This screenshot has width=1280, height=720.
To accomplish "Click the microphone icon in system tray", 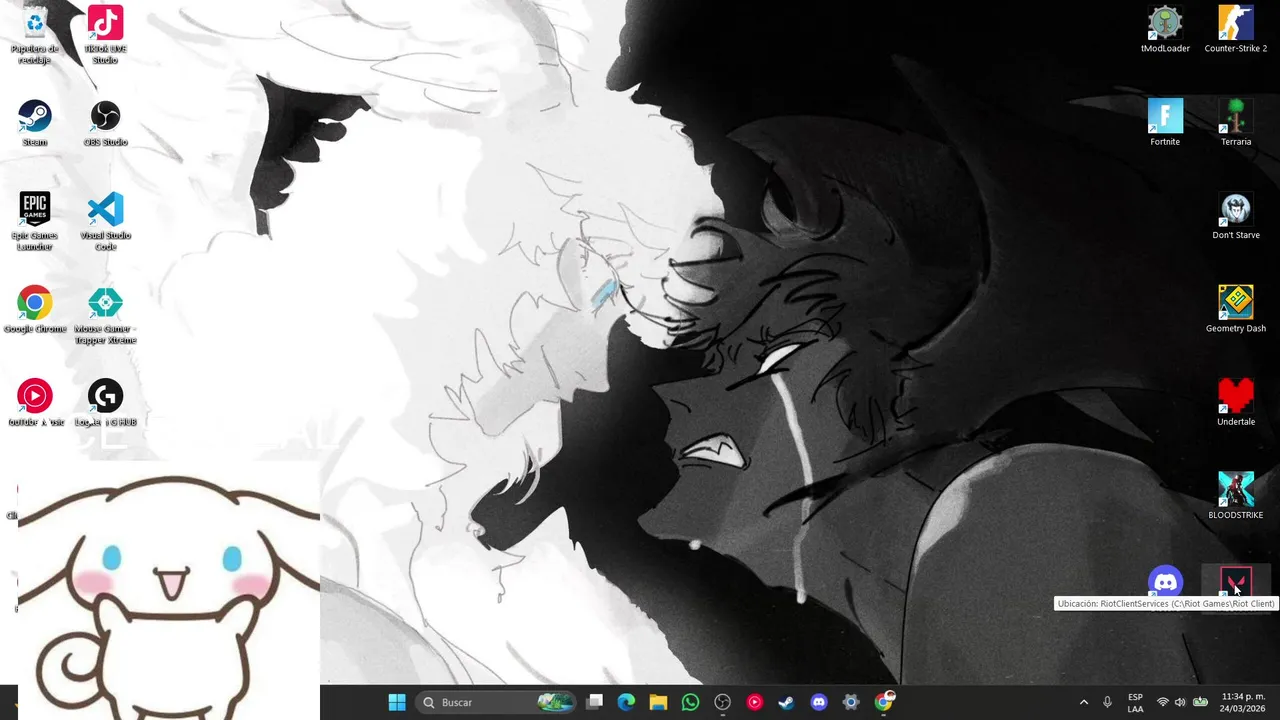I will (1107, 702).
